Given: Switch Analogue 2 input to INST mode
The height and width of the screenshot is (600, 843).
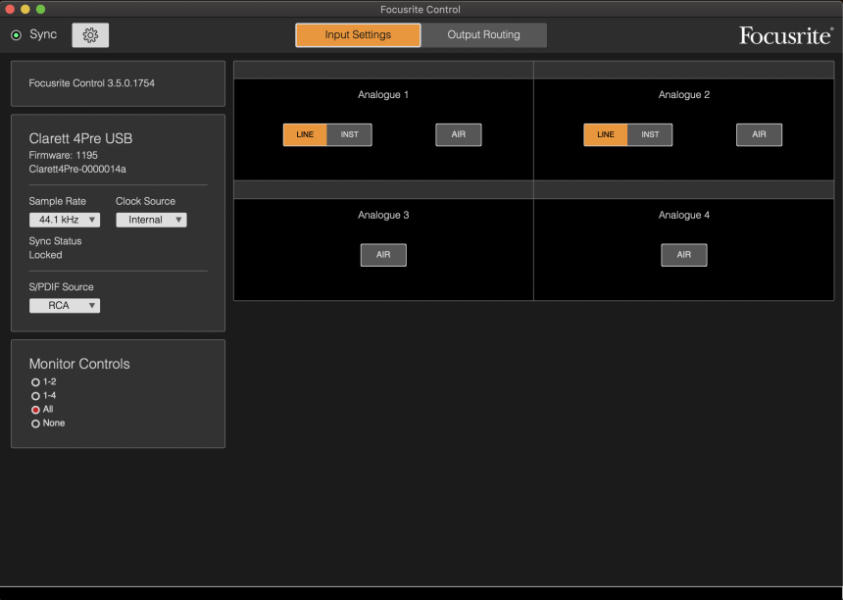Looking at the screenshot, I should [x=650, y=134].
